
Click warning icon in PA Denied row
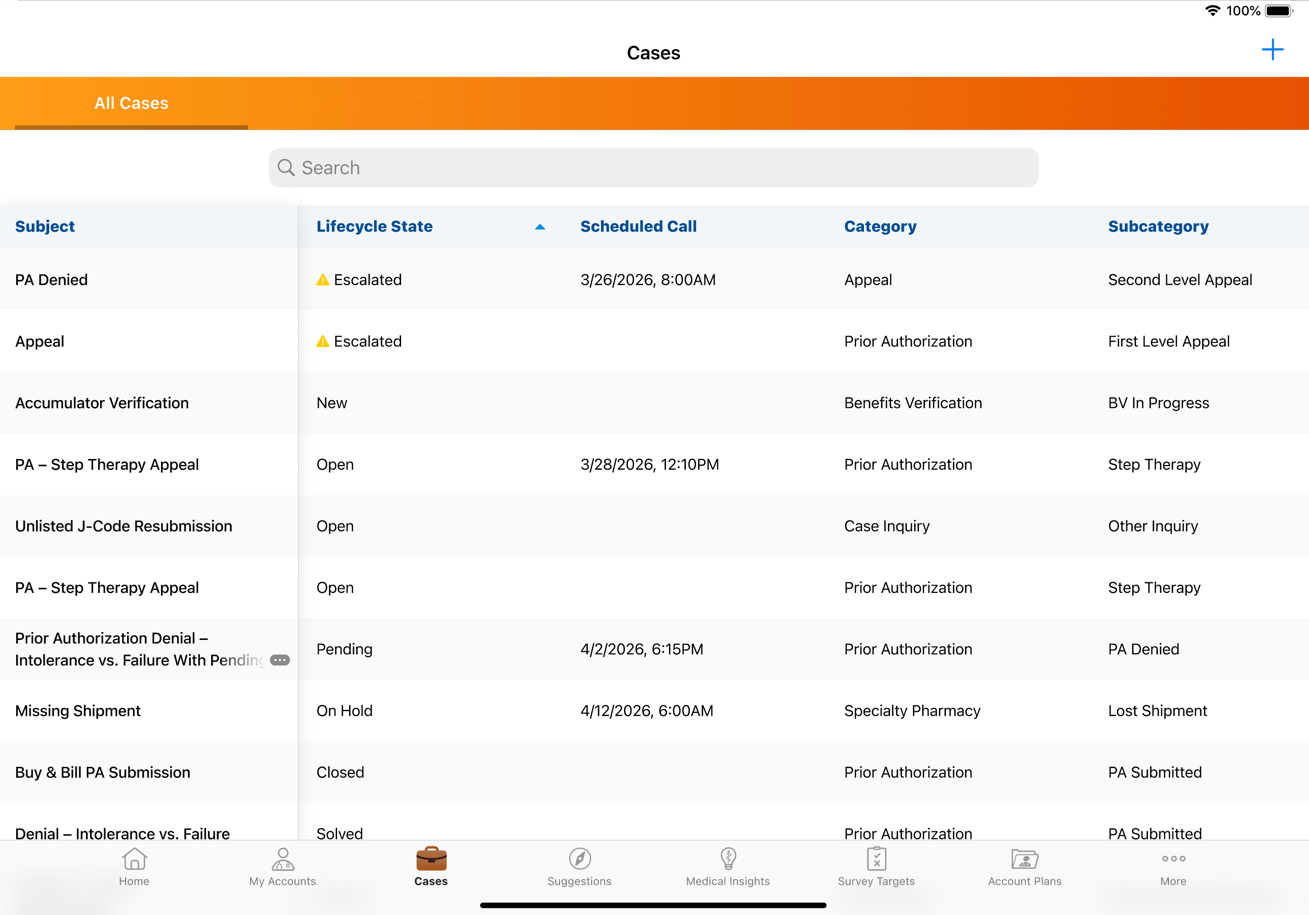tap(323, 280)
